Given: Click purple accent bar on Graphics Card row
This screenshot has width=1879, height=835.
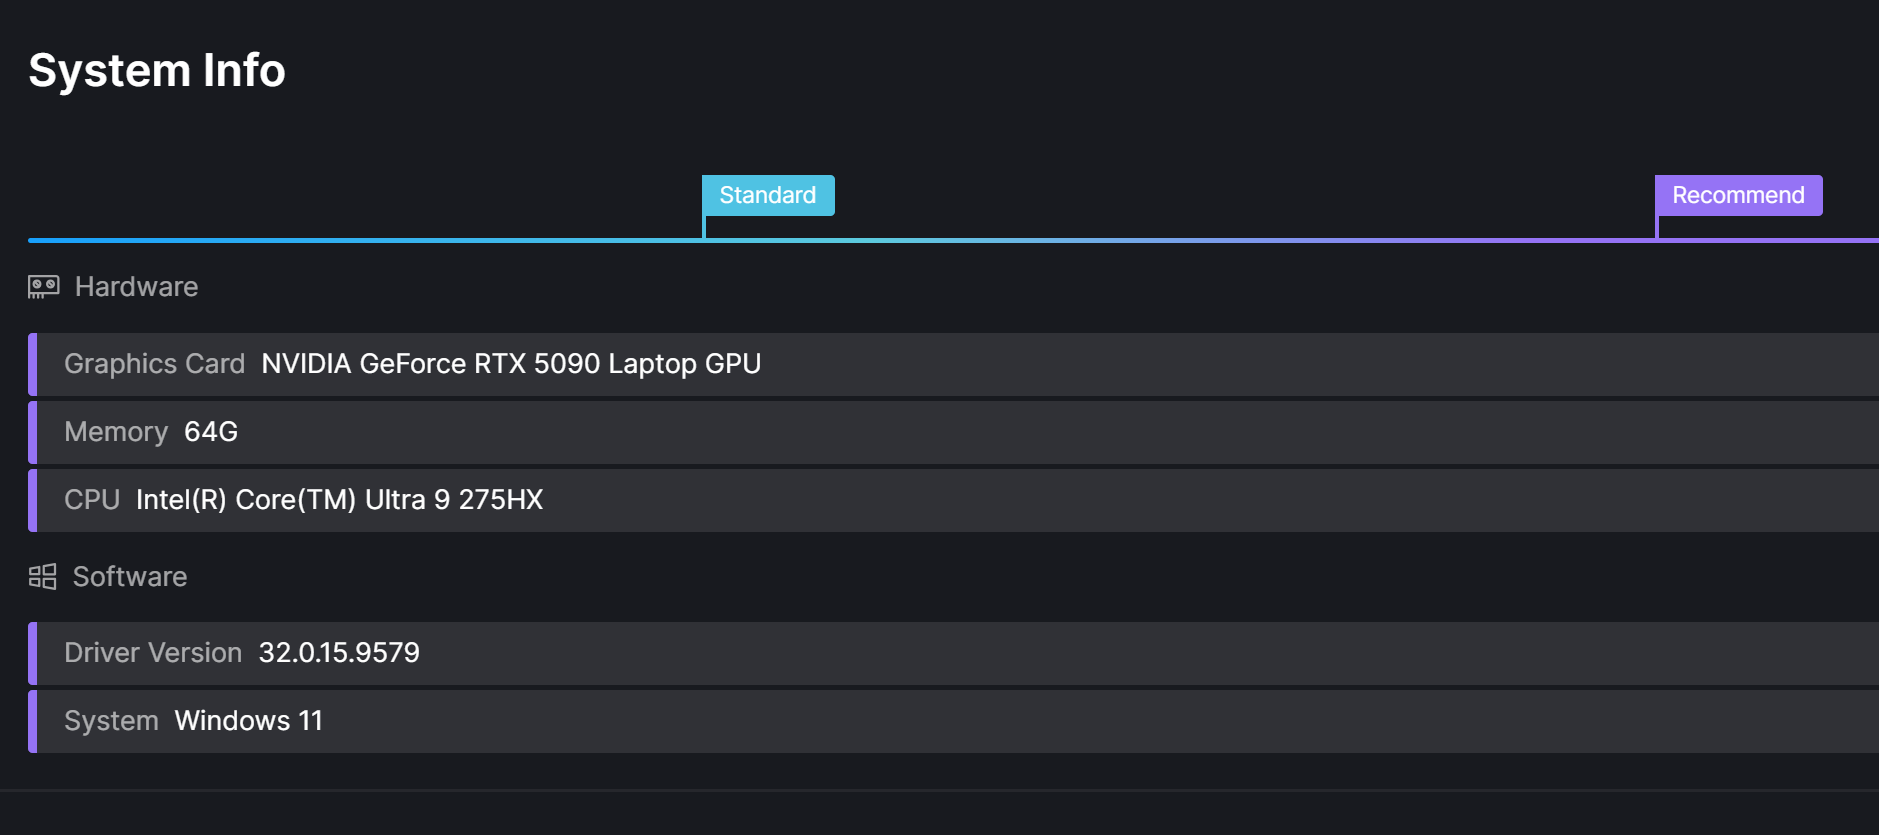Looking at the screenshot, I should (x=33, y=364).
